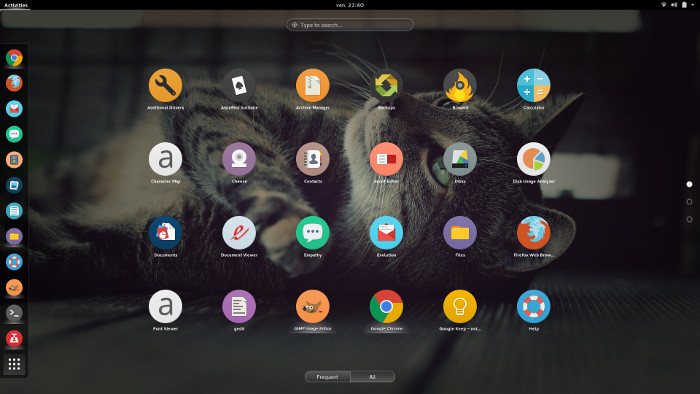Open the Disks utility
The height and width of the screenshot is (394, 700).
tap(460, 159)
